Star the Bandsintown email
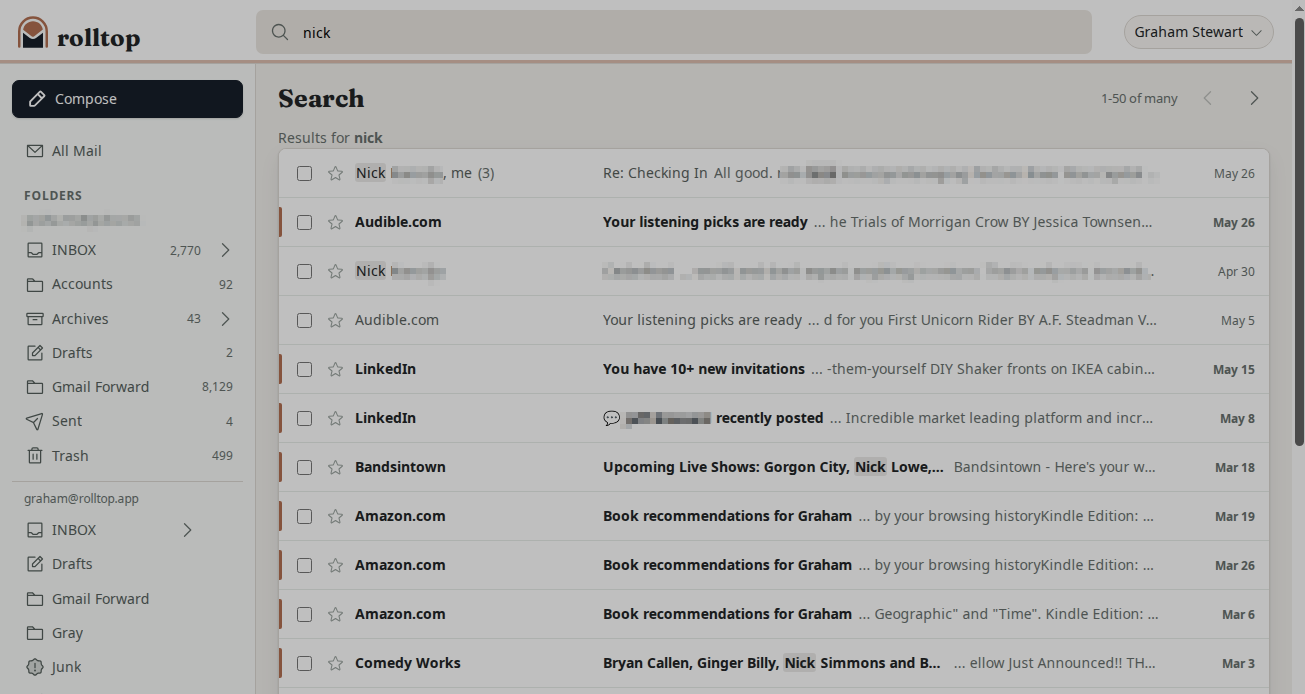 click(335, 467)
